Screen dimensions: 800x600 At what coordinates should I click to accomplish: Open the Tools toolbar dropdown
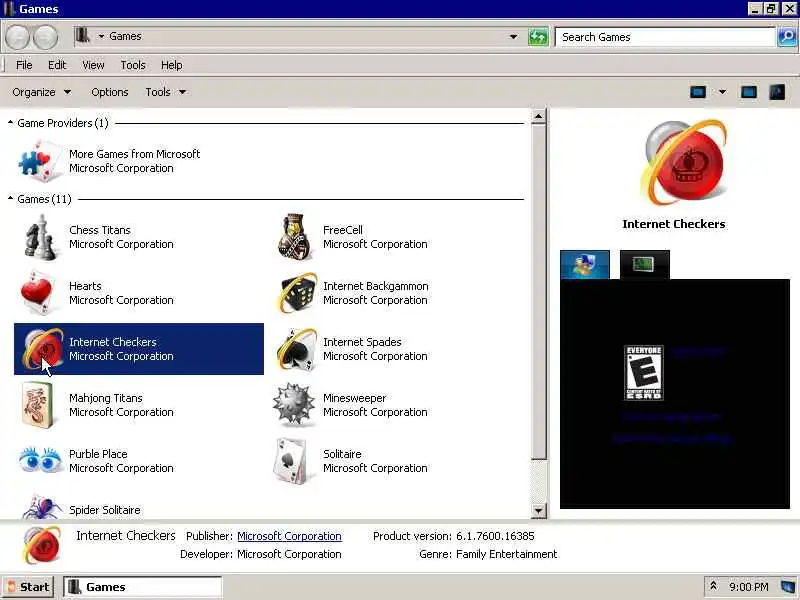pyautogui.click(x=166, y=92)
